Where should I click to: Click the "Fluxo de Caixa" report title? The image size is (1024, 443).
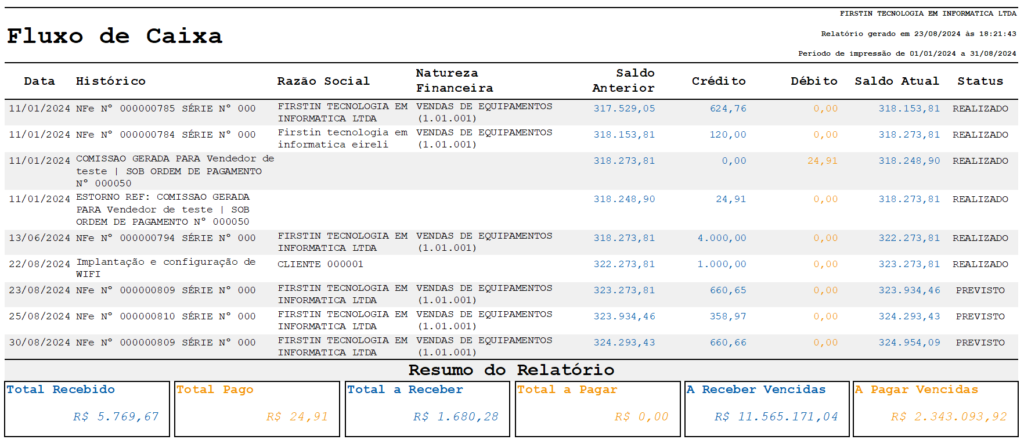114,36
